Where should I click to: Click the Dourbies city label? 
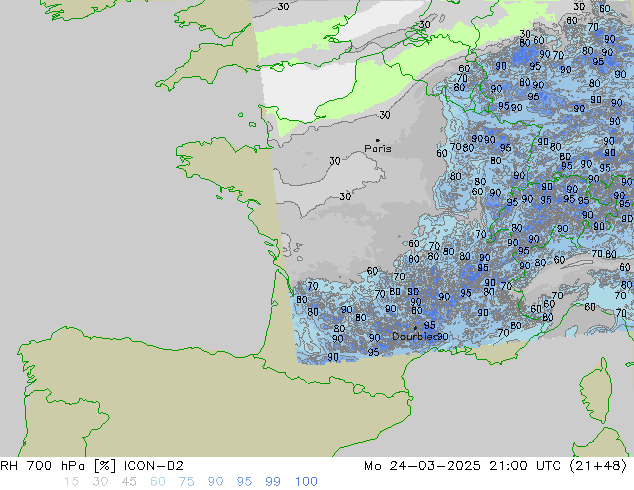[415, 336]
